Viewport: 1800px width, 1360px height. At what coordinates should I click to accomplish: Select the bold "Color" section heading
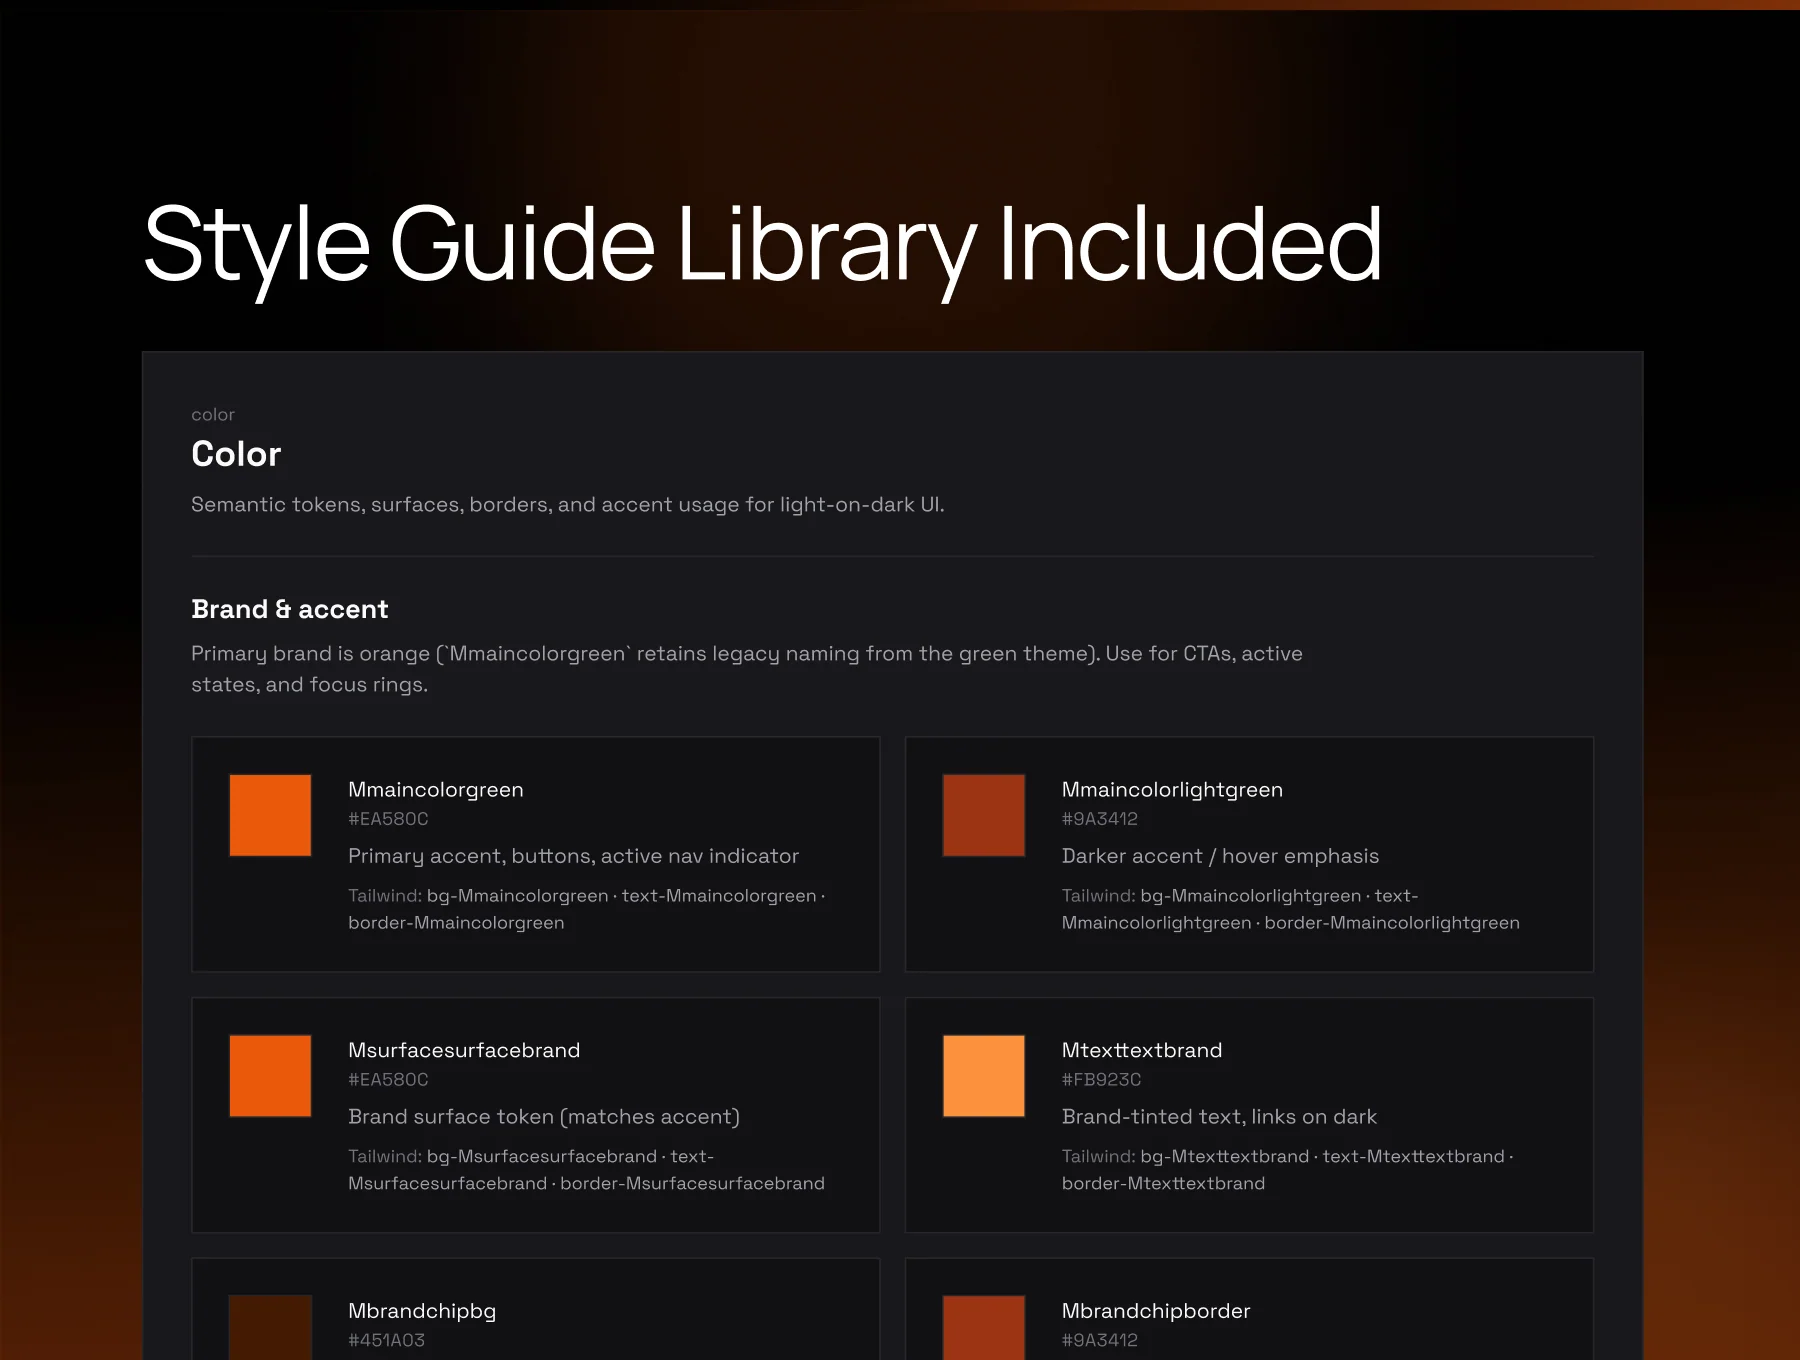[236, 454]
